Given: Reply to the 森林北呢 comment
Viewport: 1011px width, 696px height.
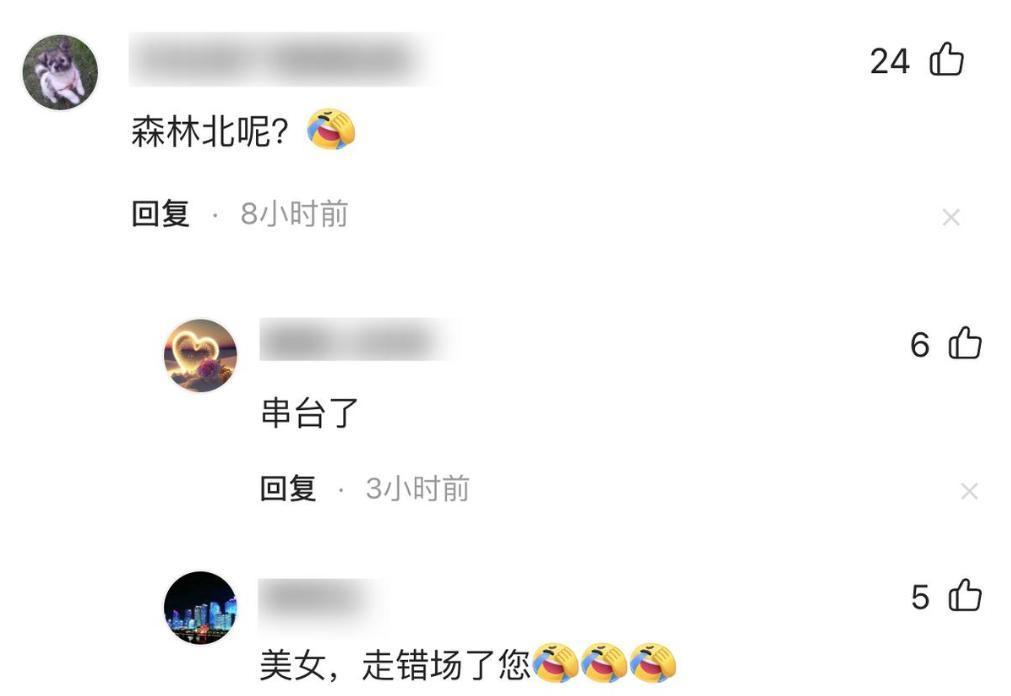Looking at the screenshot, I should (x=160, y=214).
